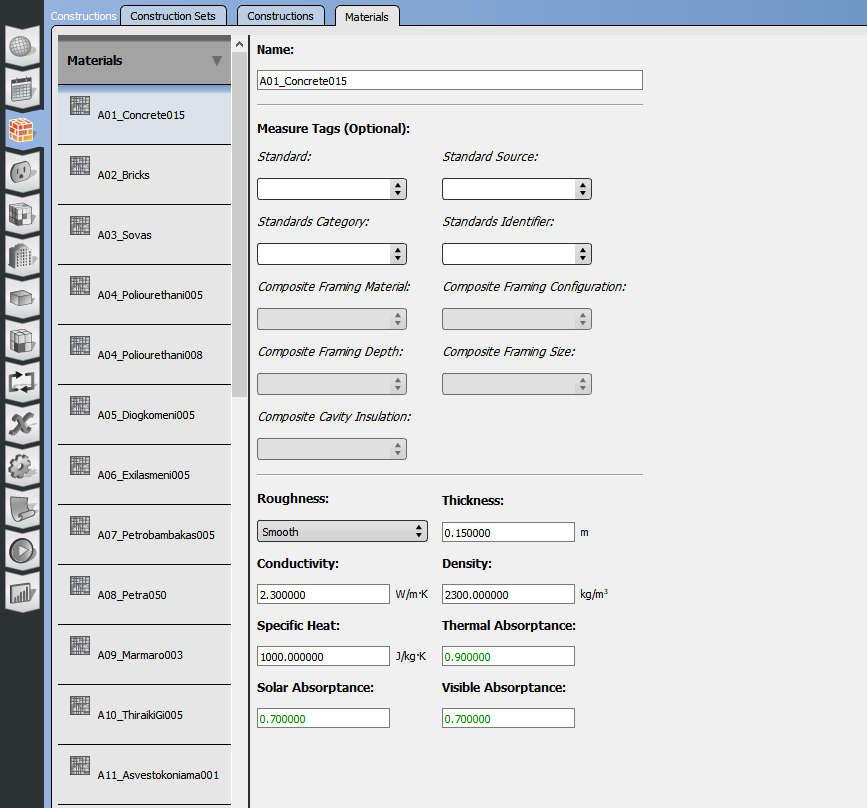The image size is (867, 808).
Task: Open the Standard Source dropdown
Action: pos(516,189)
